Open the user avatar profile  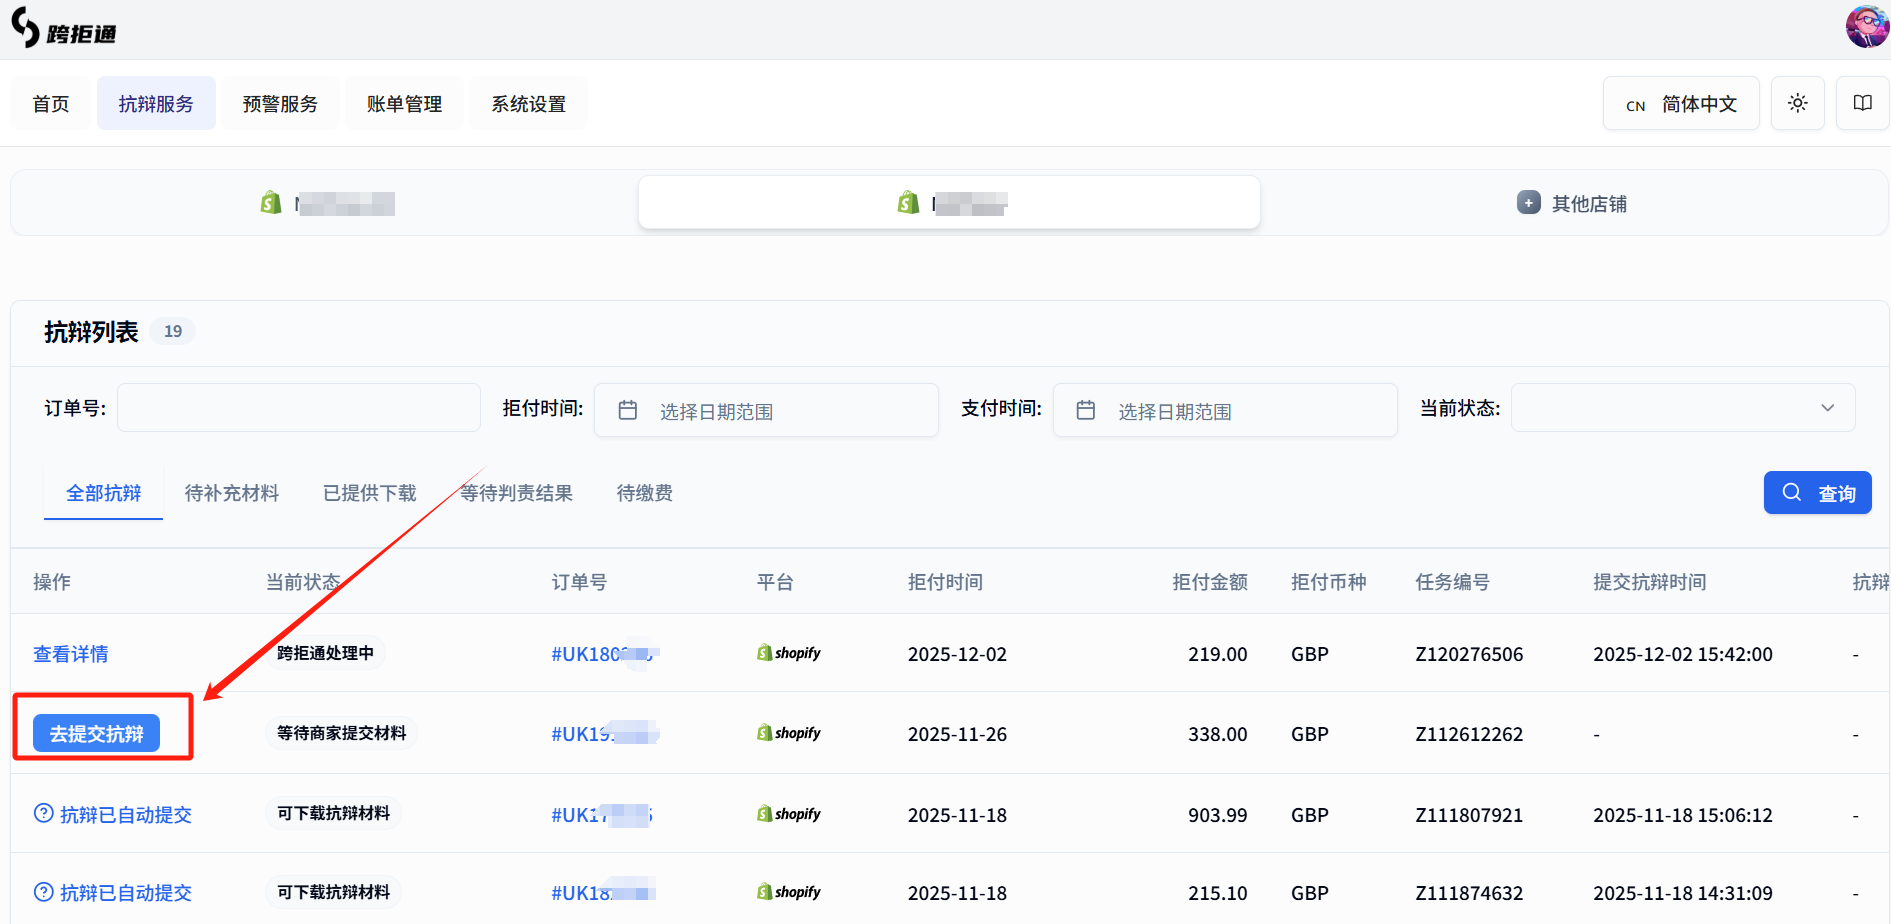point(1866,26)
